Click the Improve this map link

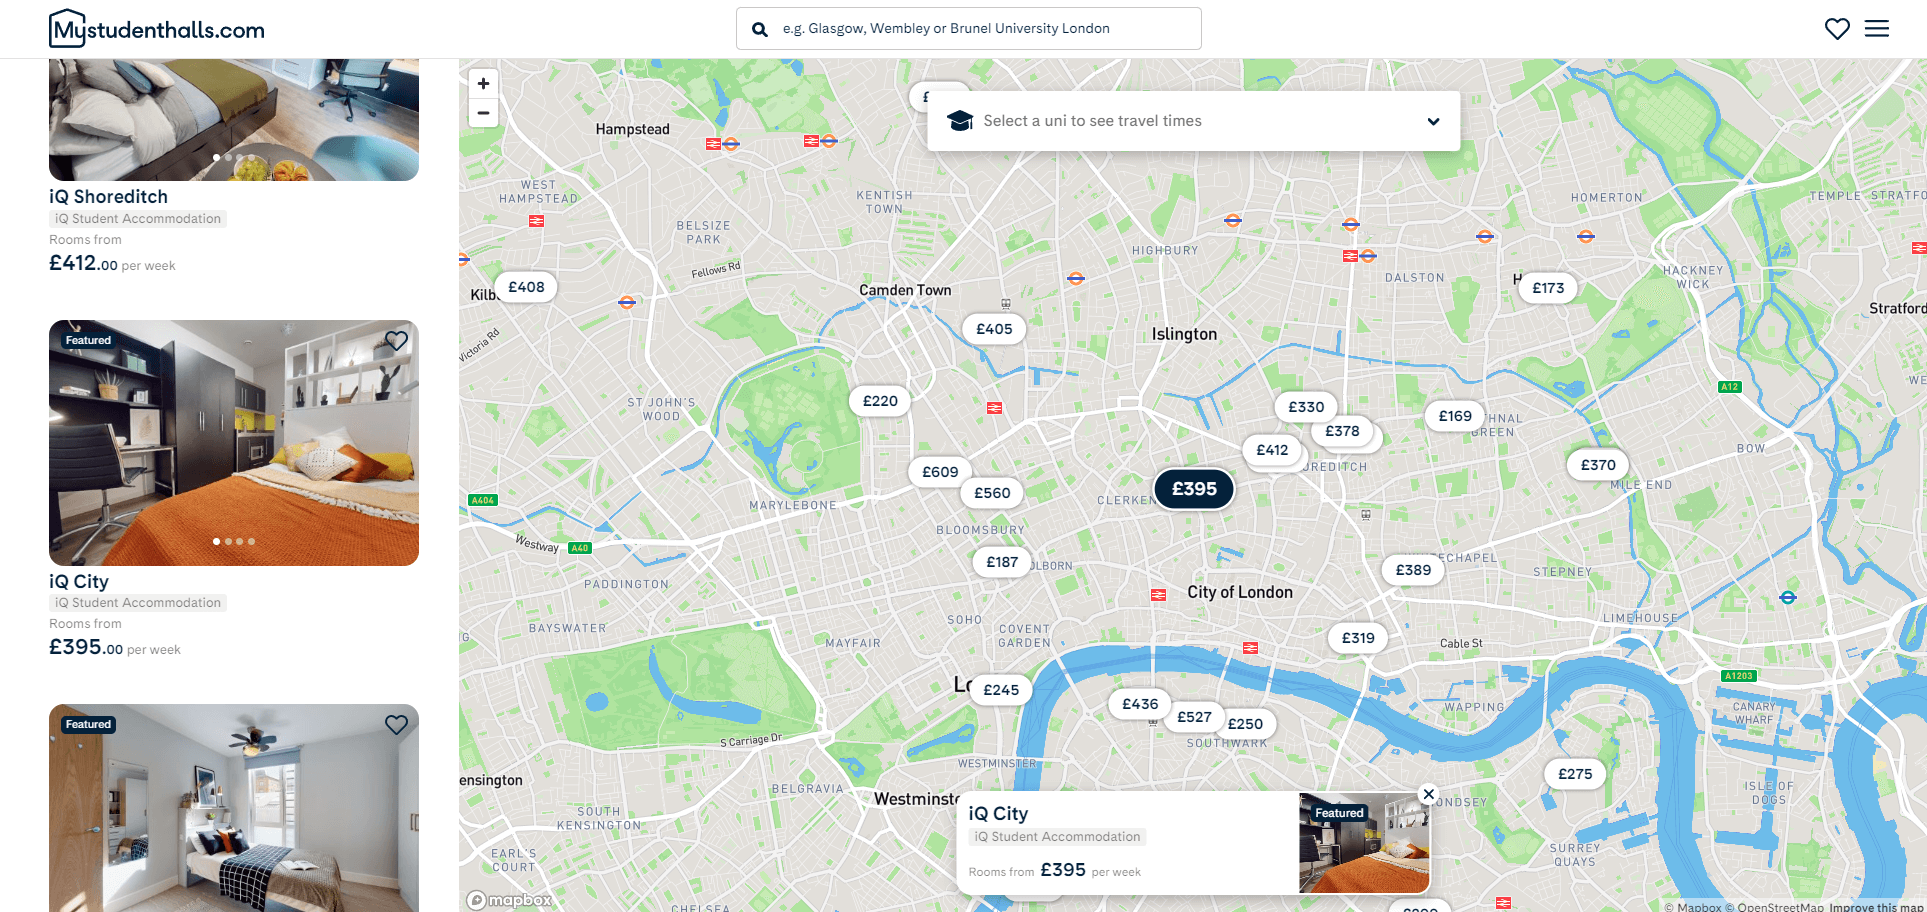(1876, 907)
